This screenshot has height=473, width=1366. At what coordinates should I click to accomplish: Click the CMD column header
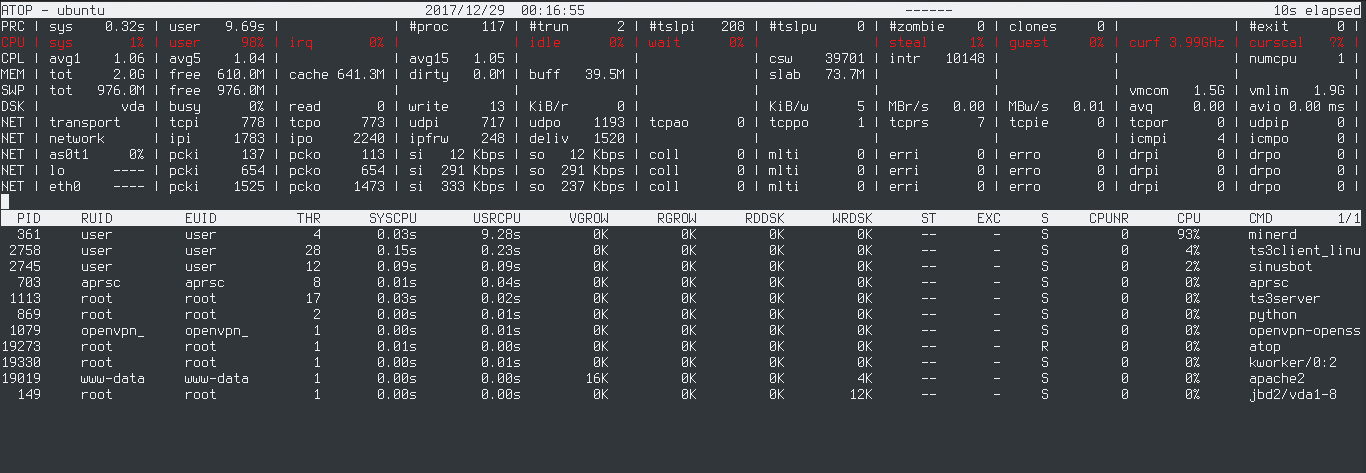(x=1260, y=218)
